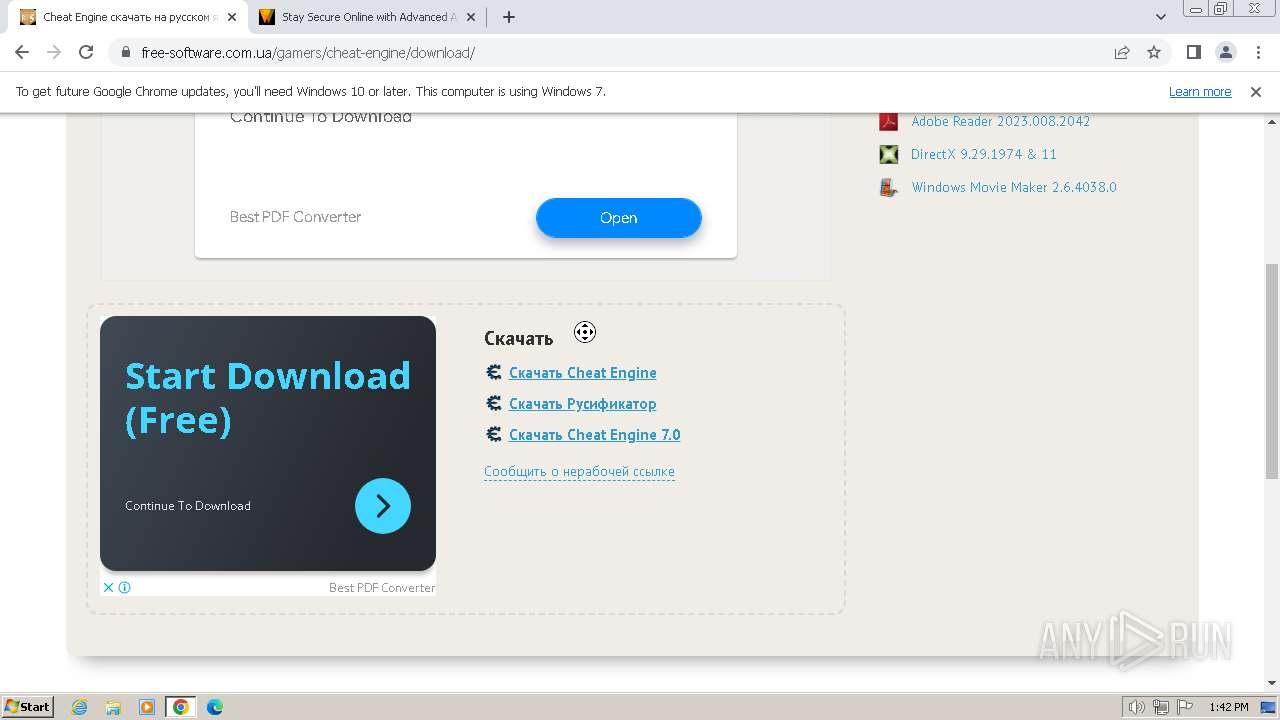Click Continue To Download in dark ad

pyautogui.click(x=188, y=506)
